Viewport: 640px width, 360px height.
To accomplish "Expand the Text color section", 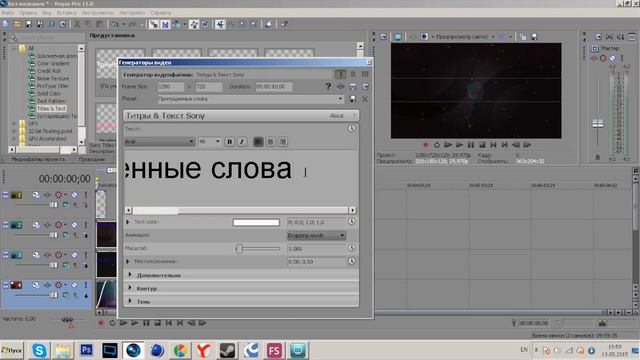I will coord(128,222).
